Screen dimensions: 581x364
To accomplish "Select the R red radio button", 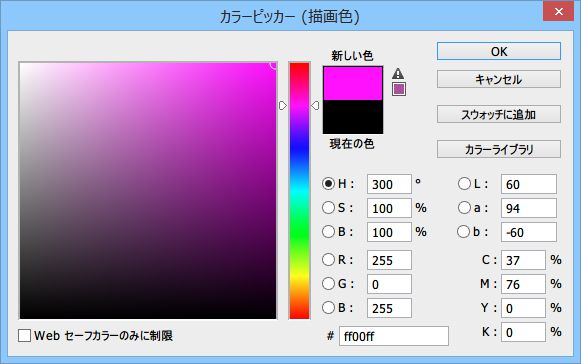I will coord(328,259).
